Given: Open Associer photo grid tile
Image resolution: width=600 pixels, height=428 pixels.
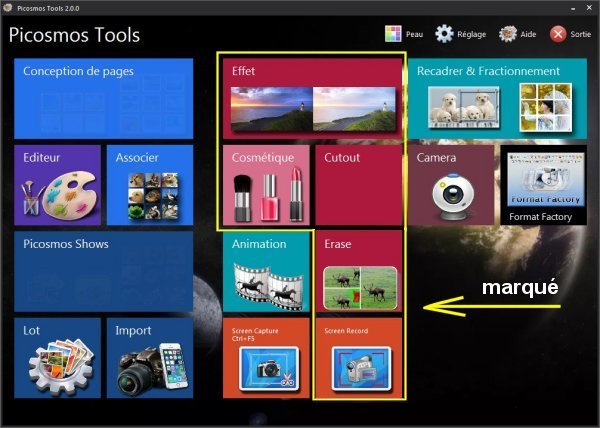Looking at the screenshot, I should tap(150, 185).
